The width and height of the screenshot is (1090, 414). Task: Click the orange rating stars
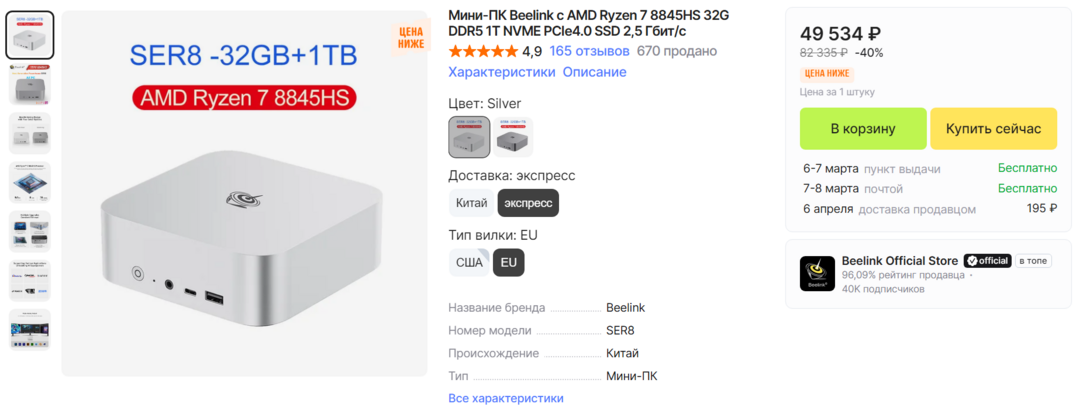point(483,51)
